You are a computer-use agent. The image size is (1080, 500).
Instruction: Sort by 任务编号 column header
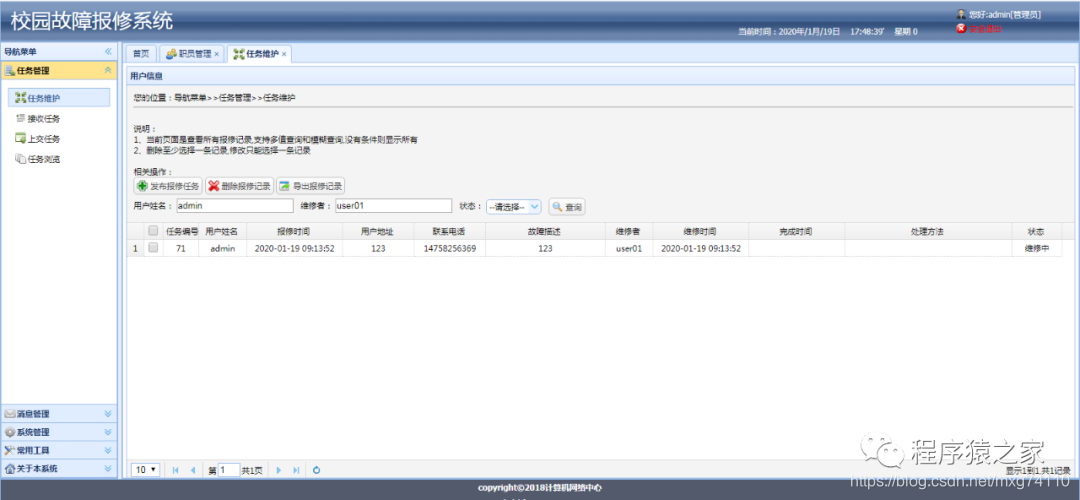pyautogui.click(x=182, y=231)
